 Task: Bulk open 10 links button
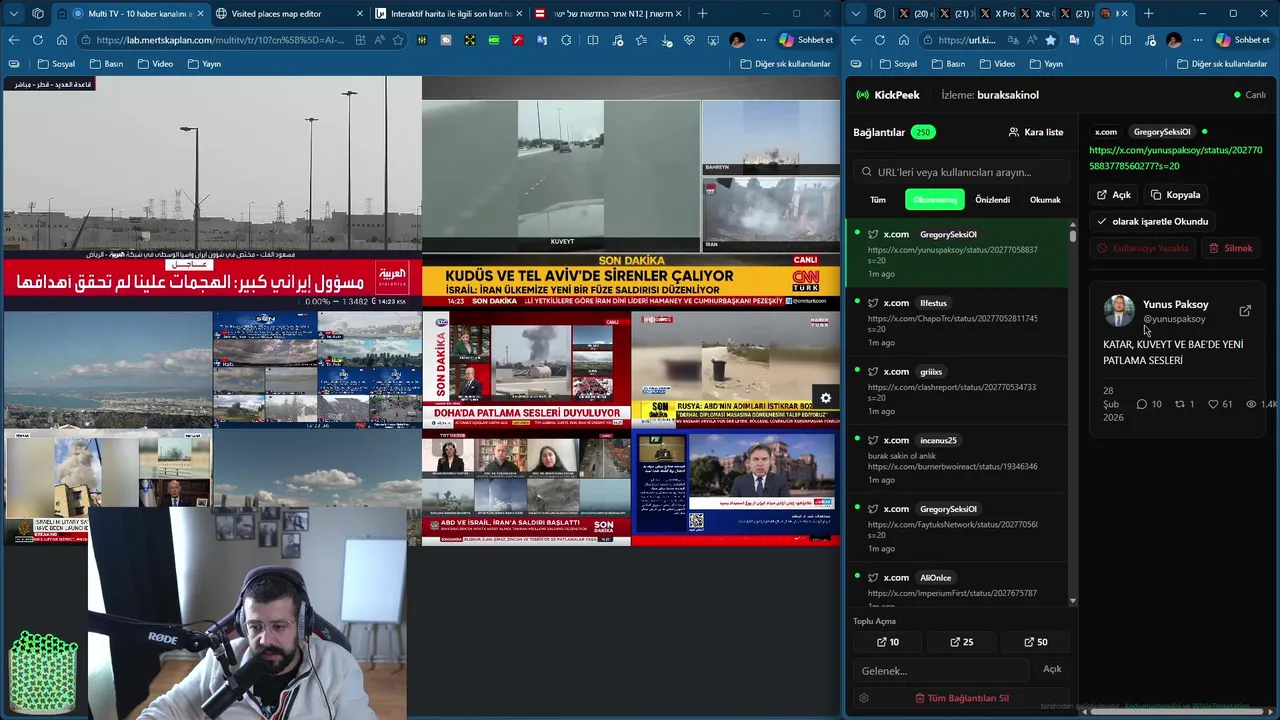point(888,642)
